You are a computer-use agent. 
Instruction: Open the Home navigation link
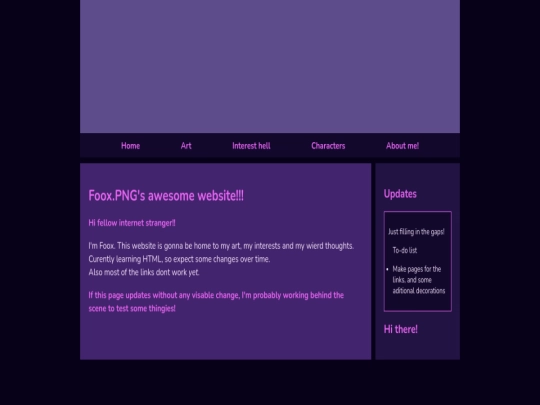131,146
